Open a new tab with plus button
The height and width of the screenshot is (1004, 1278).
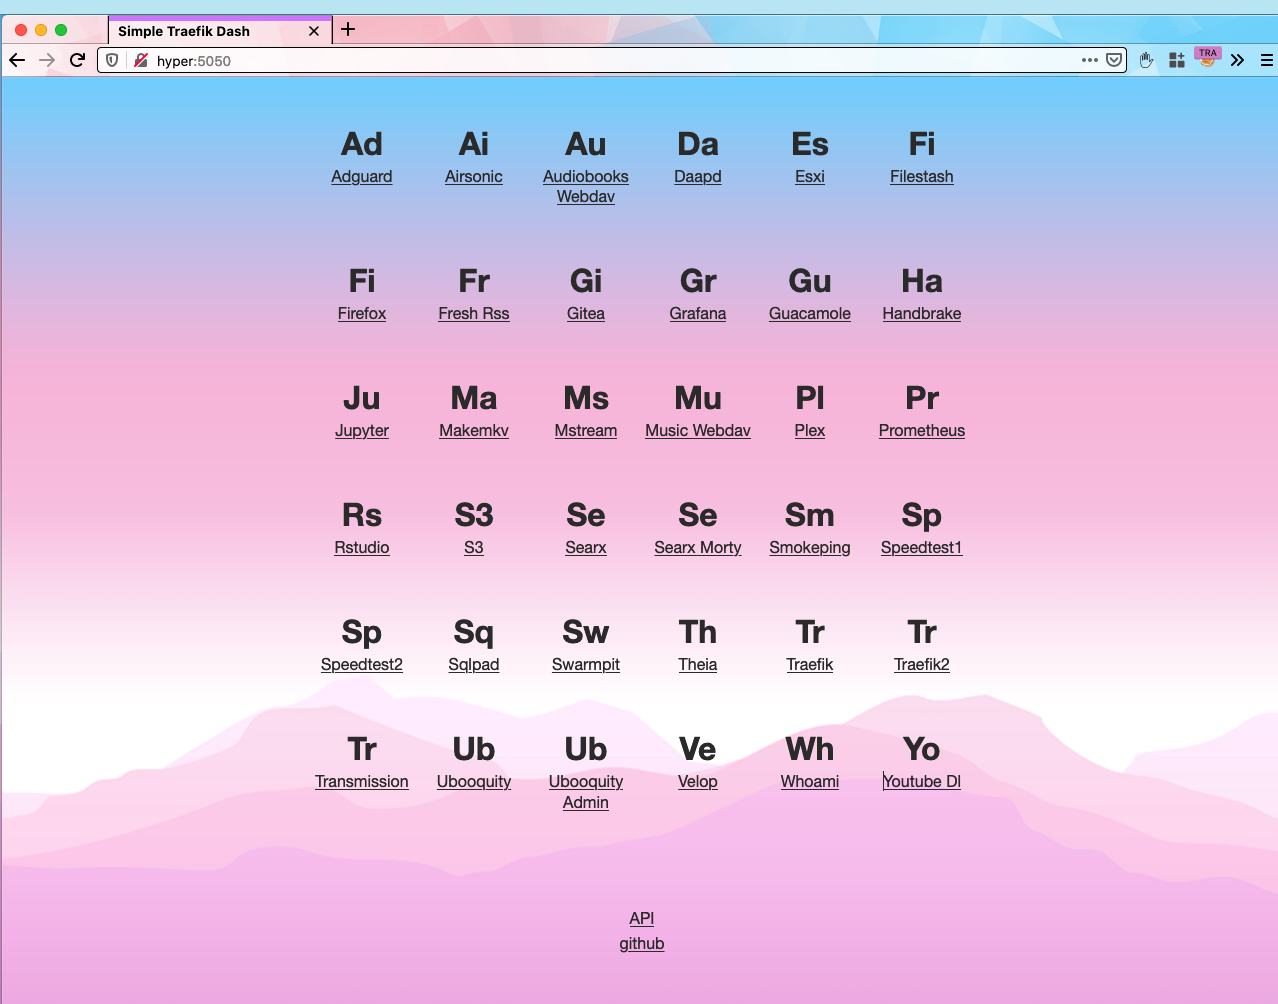tap(348, 29)
